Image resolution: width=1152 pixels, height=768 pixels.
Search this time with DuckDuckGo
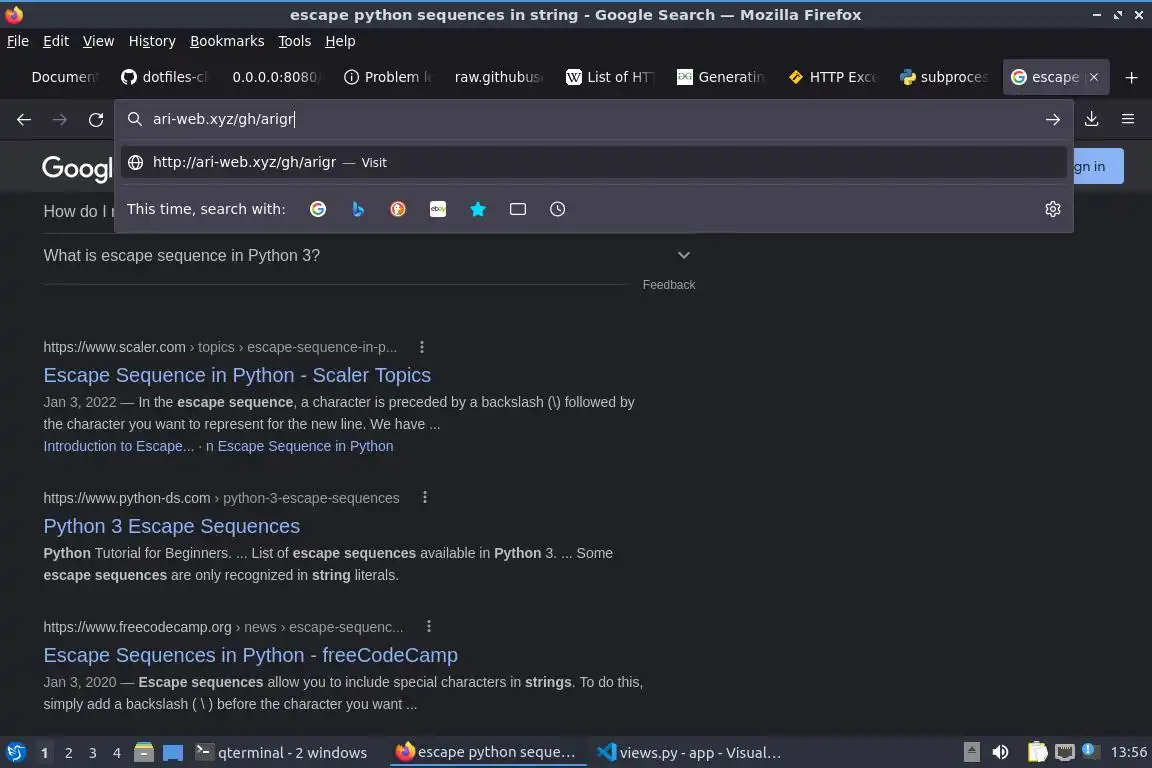click(x=397, y=209)
